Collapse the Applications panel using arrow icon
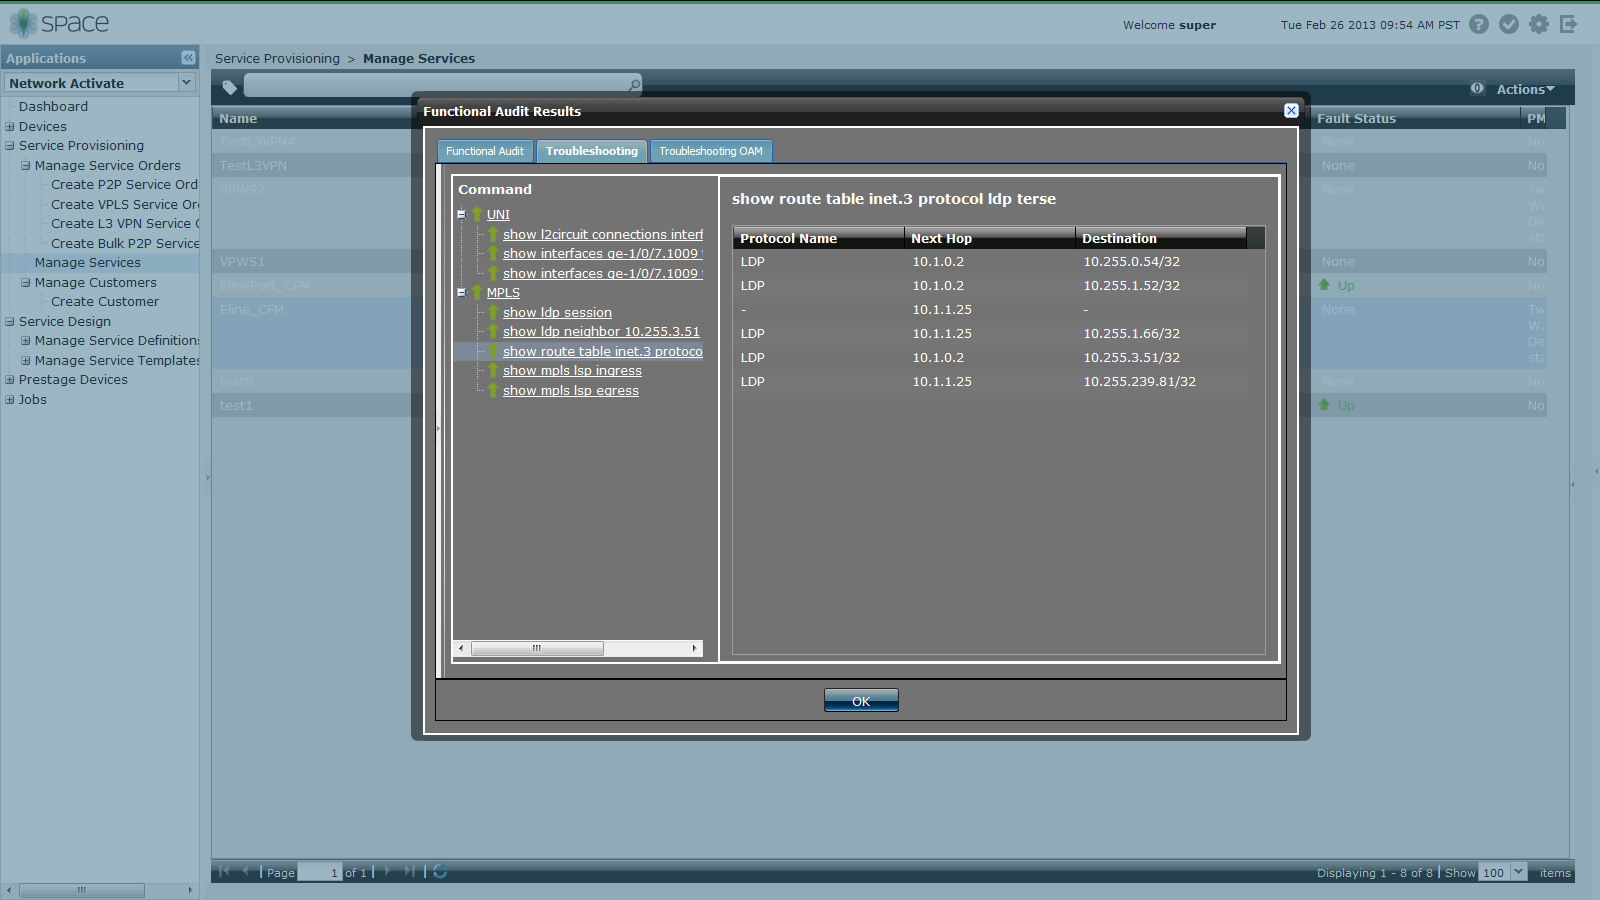Screen dimensions: 1600x900 188,58
